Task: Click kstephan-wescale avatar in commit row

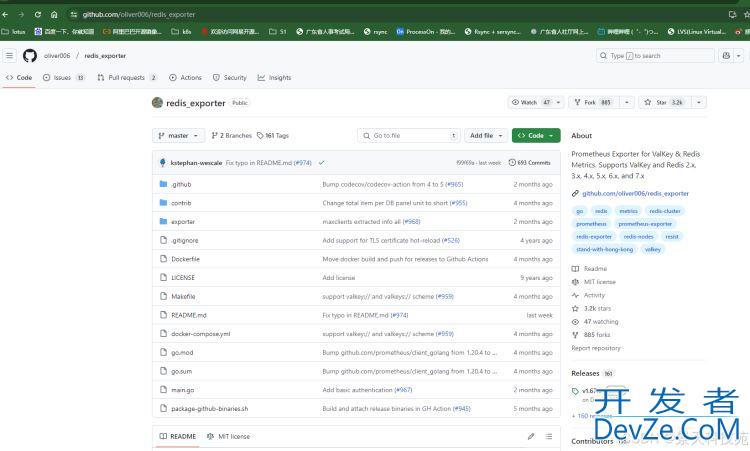Action: (163, 163)
